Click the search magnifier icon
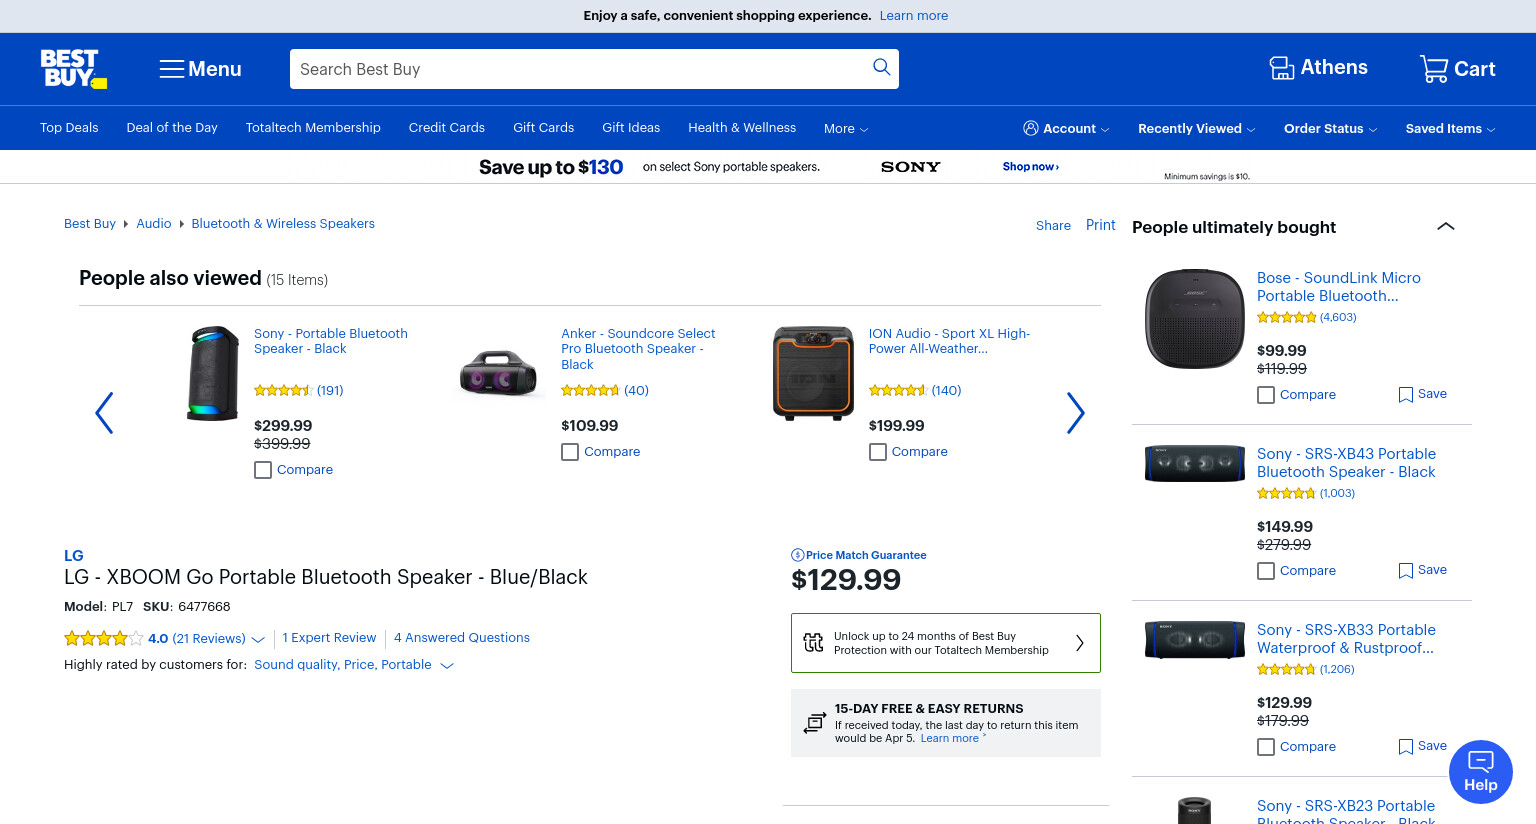 (881, 67)
